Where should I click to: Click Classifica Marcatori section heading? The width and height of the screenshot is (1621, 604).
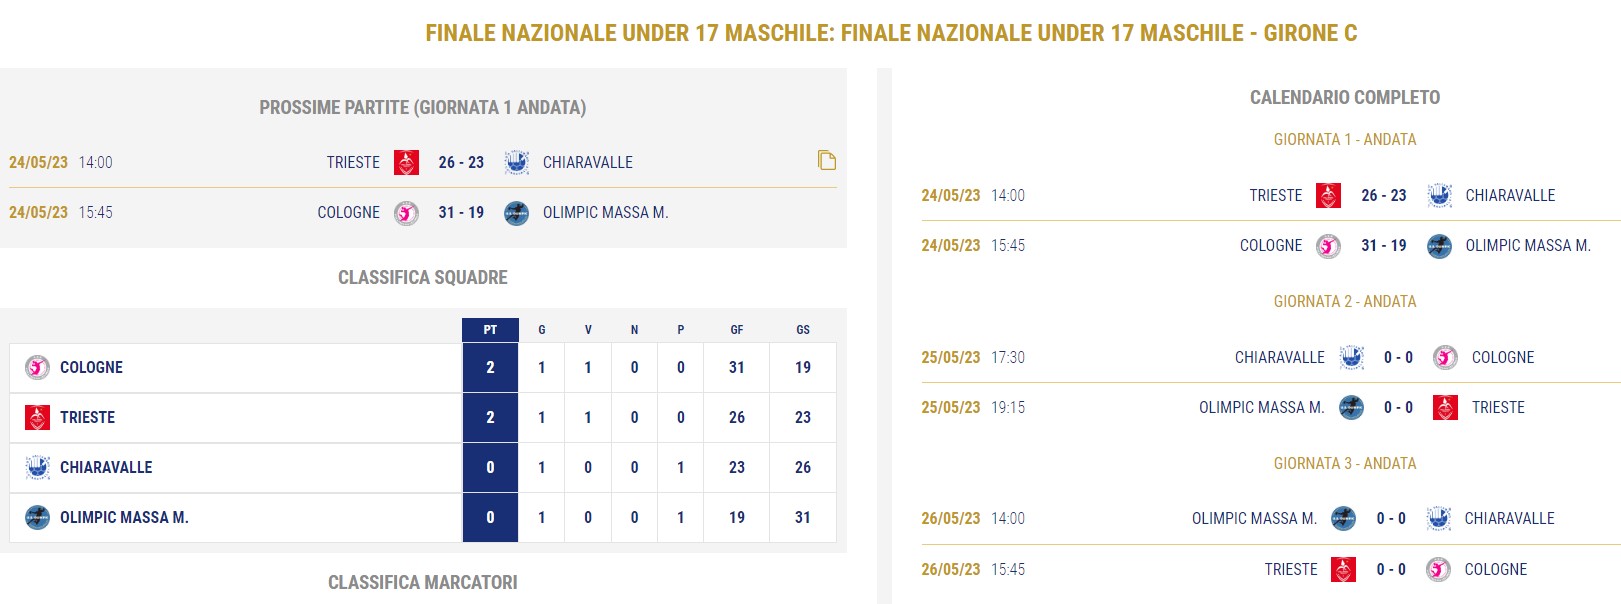pyautogui.click(x=423, y=582)
